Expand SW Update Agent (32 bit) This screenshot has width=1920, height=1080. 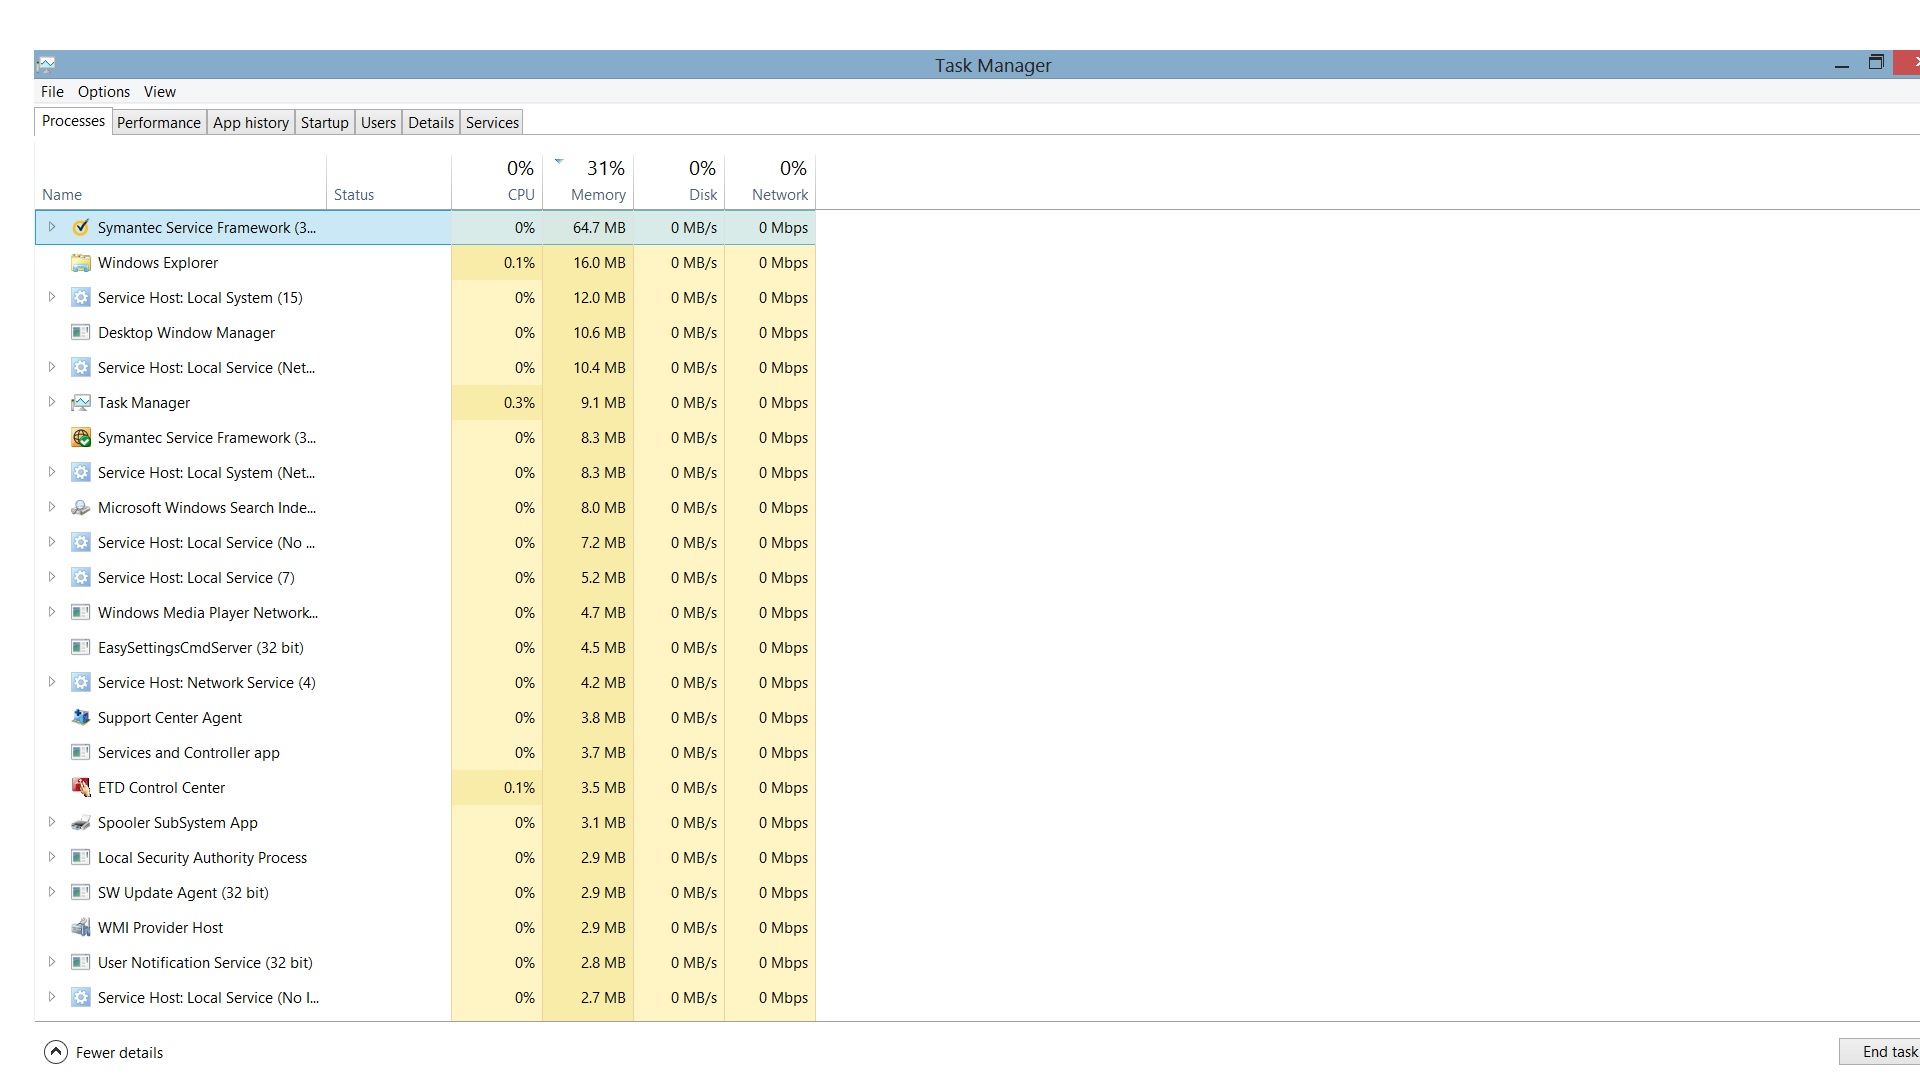pos(52,892)
